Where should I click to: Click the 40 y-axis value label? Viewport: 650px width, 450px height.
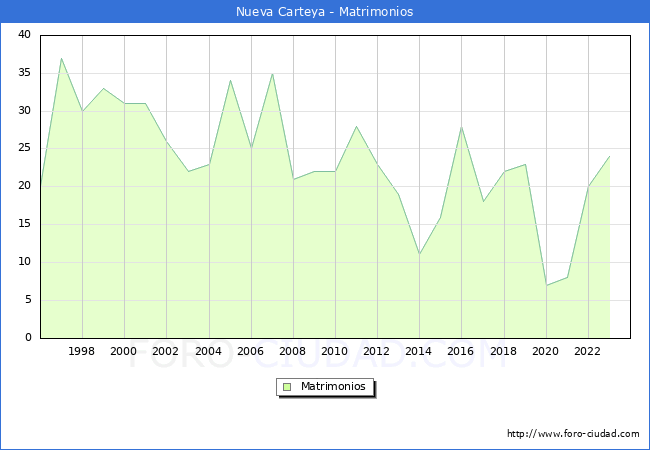[24, 35]
